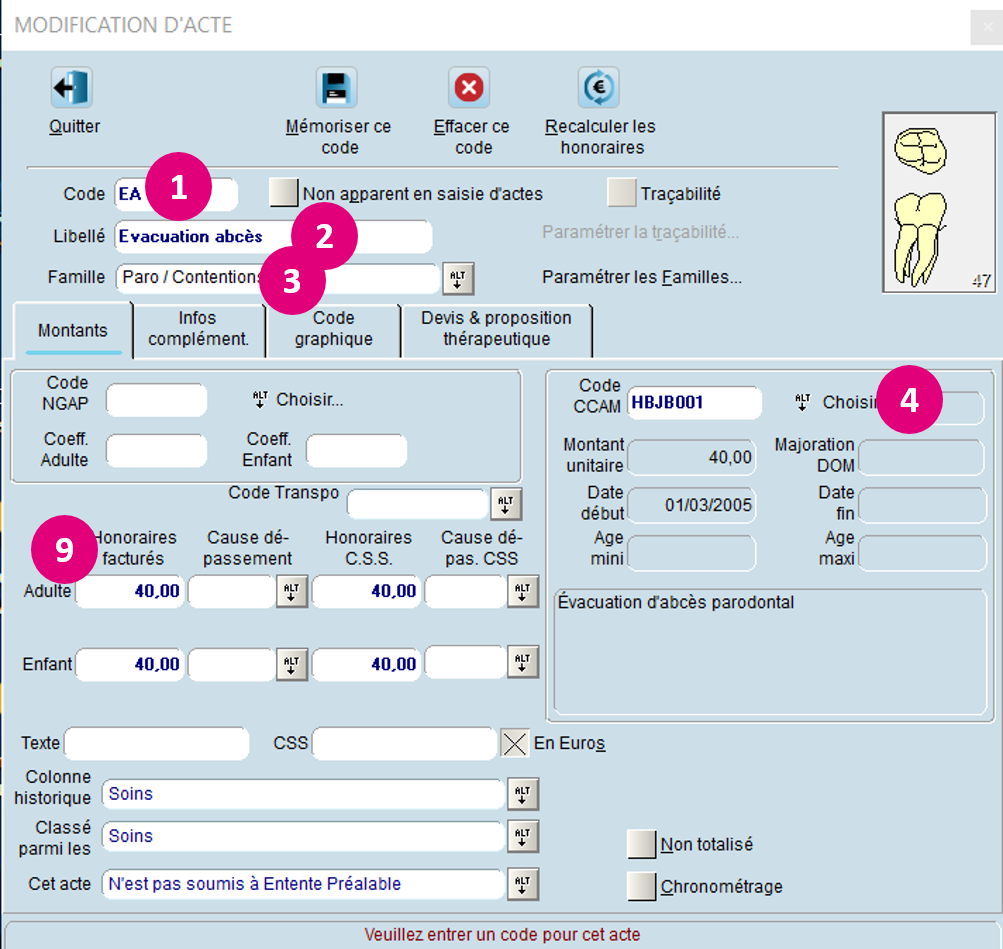The height and width of the screenshot is (949, 1003).
Task: Click the Choisir arrow icon beside Code CCAM
Action: [x=802, y=402]
